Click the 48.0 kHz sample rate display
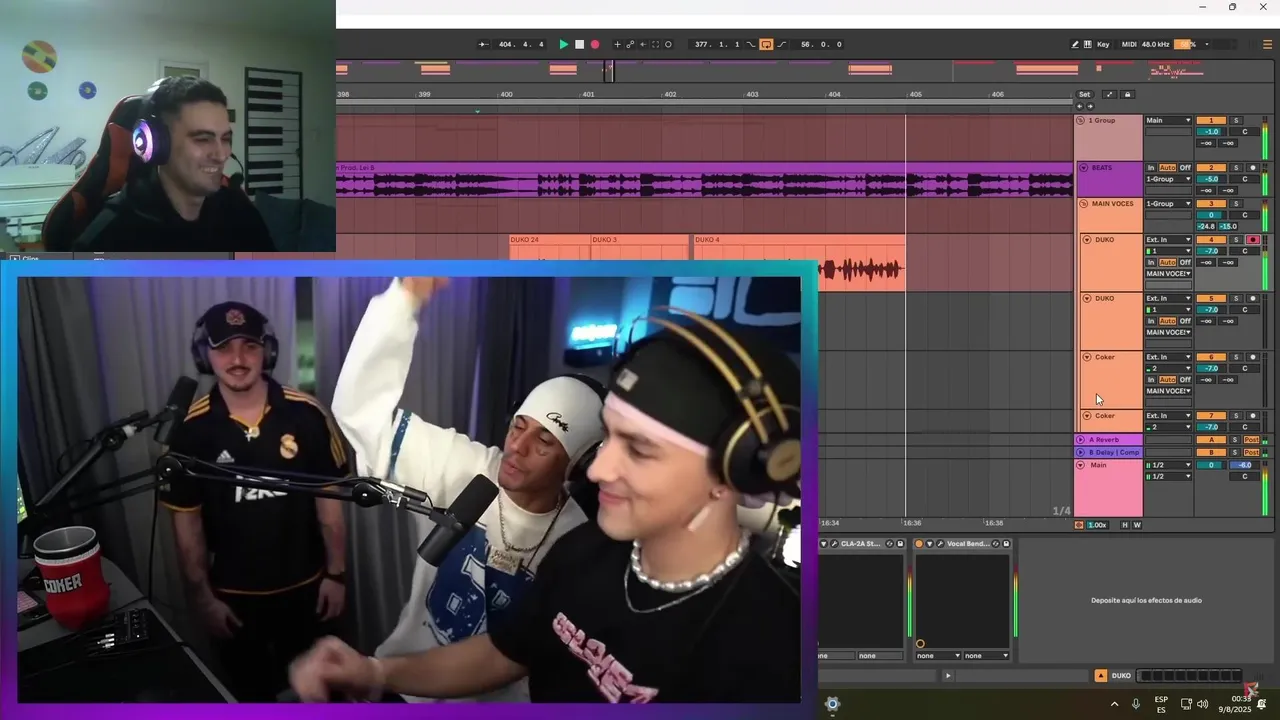Screen dimensions: 1280x720 (1155, 45)
